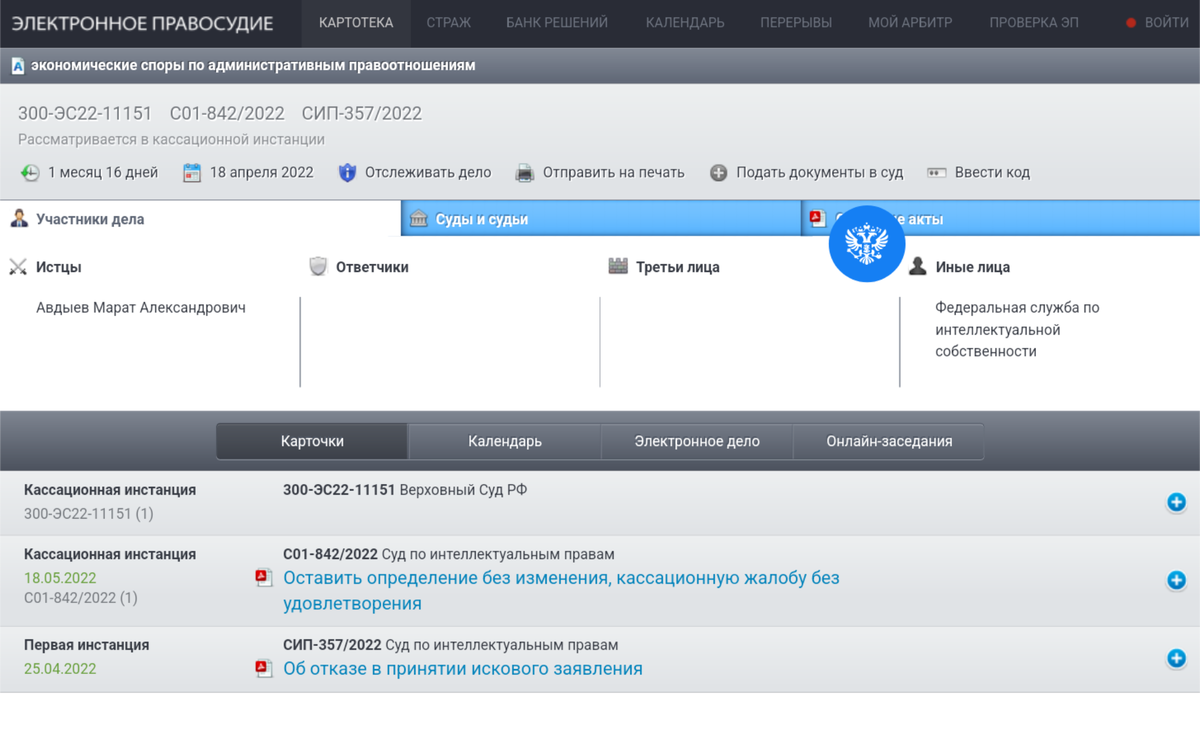1200x739 pixels.
Task: Click case number 300-ЭС22-11151 in header
Action: click(x=85, y=114)
